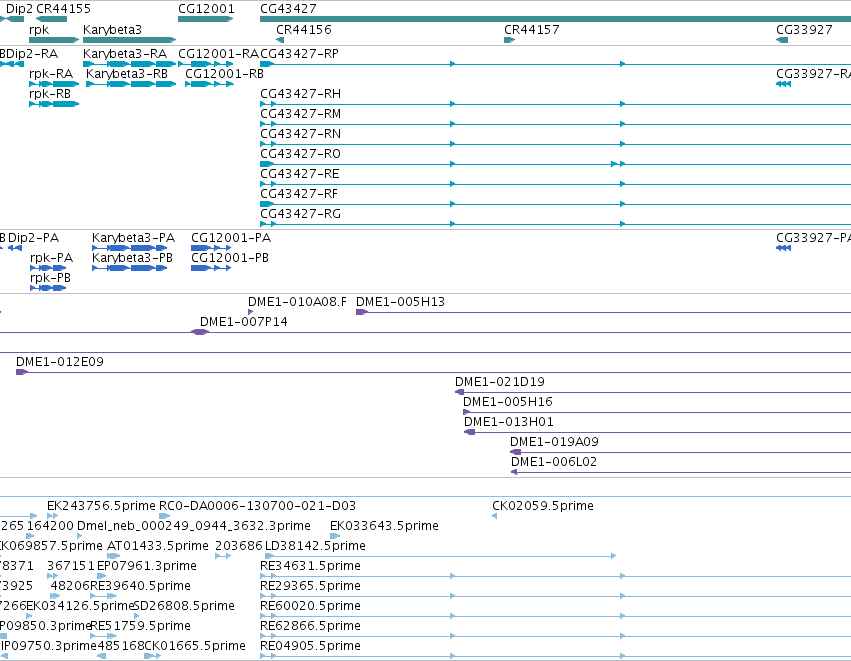Select transcript CG43427-RG
The height and width of the screenshot is (661, 851).
(301, 214)
